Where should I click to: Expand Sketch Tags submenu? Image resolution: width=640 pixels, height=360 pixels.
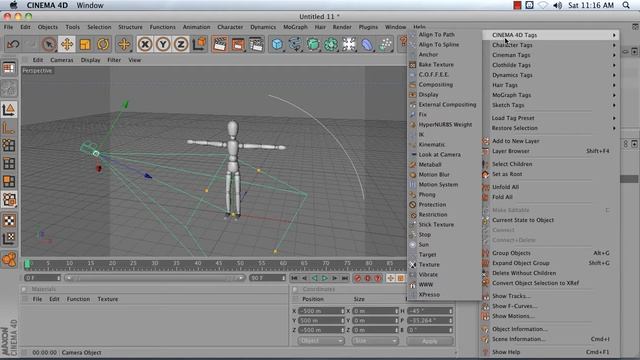pyautogui.click(x=551, y=105)
